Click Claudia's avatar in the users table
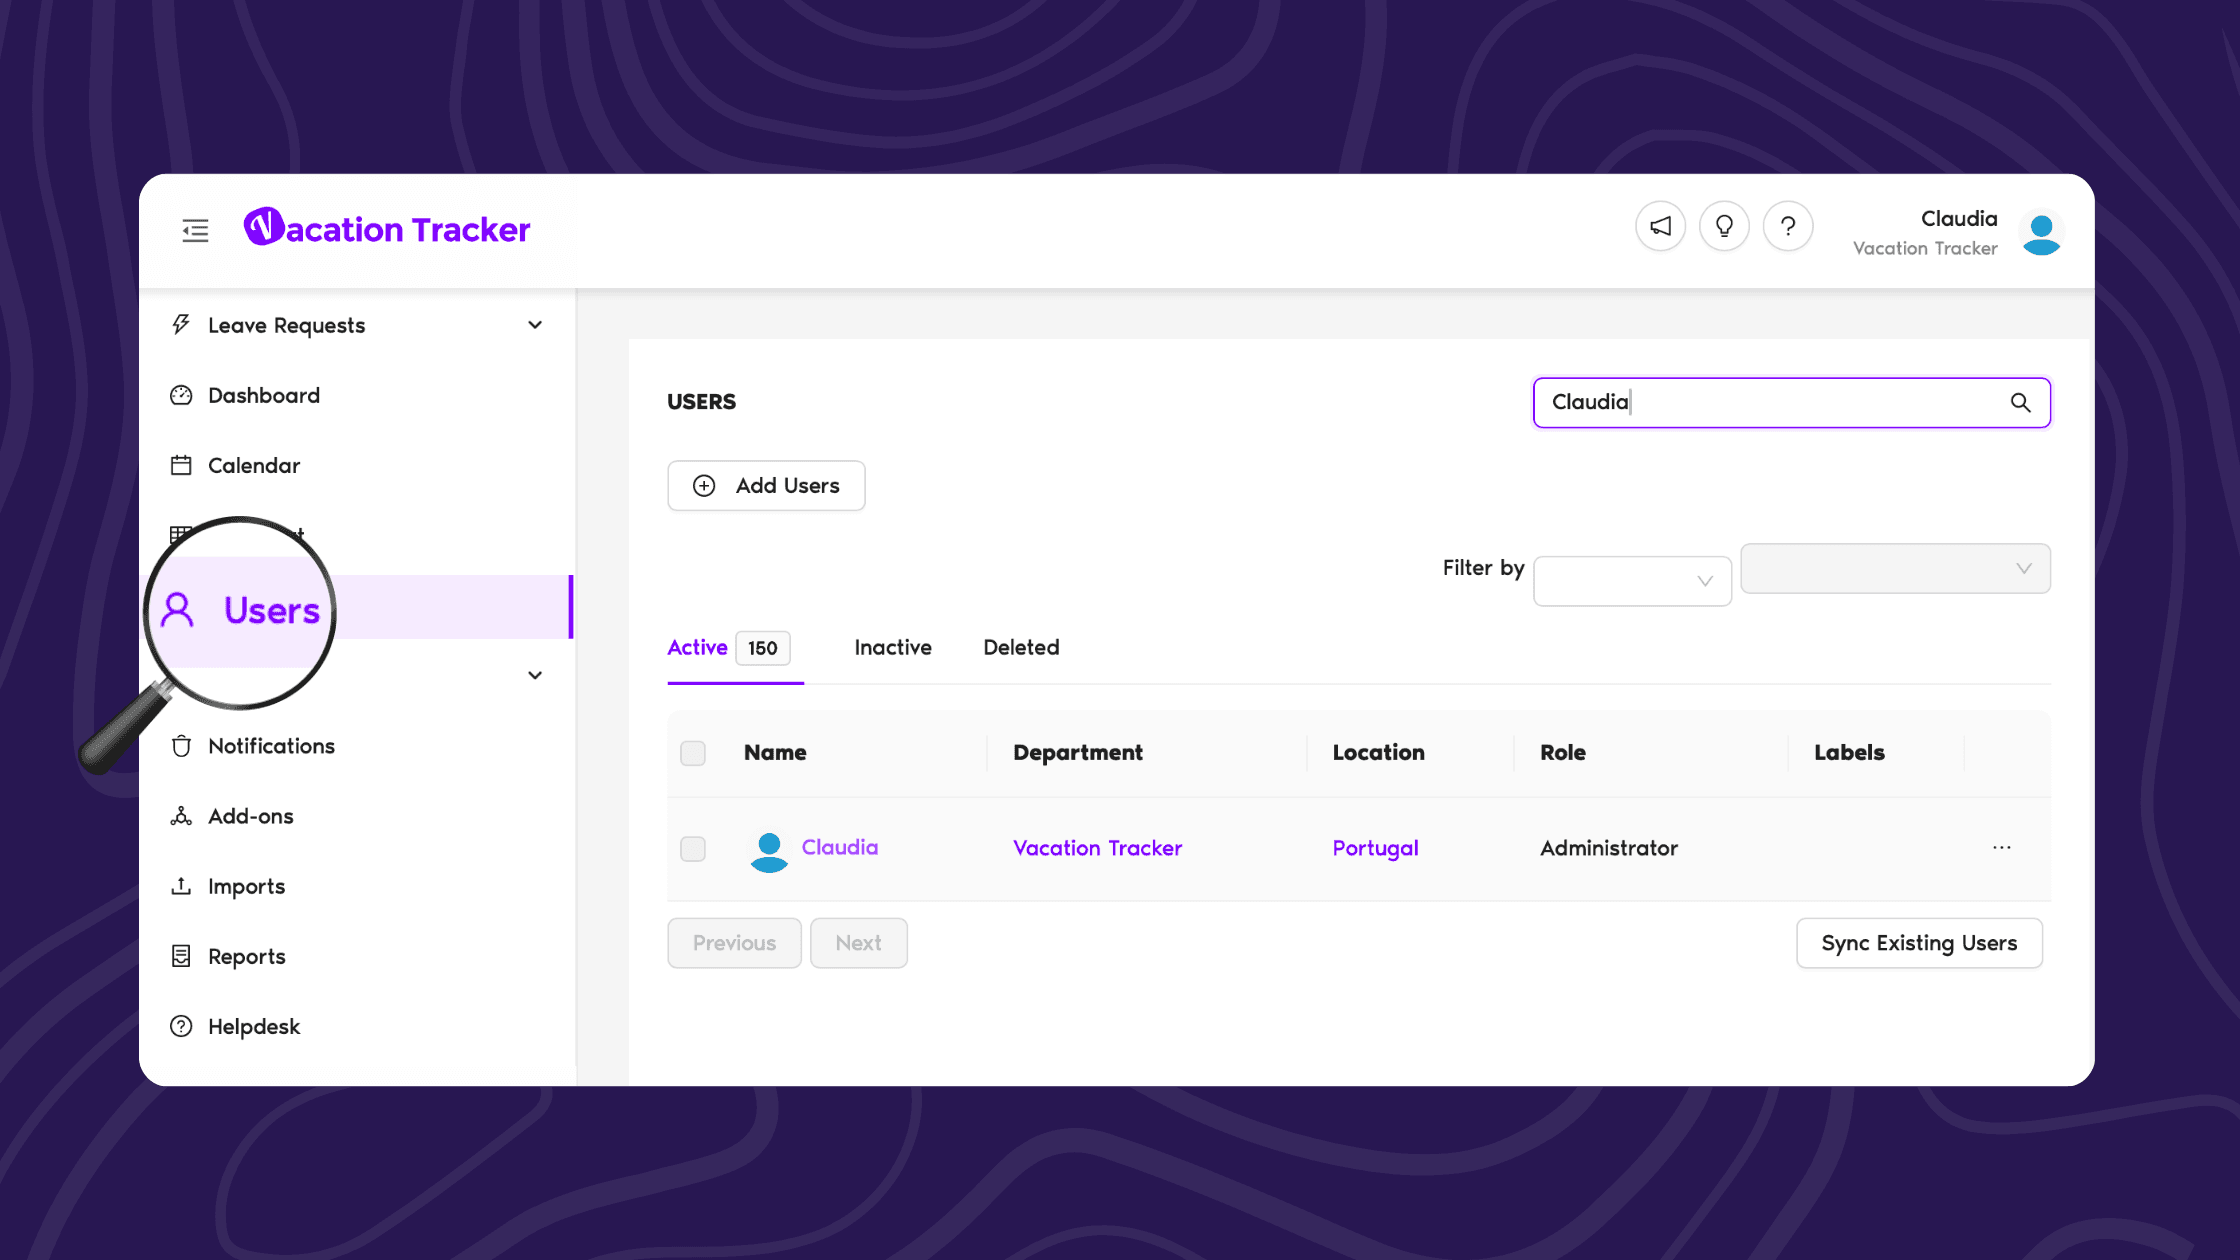Screen dimensions: 2240x1260 coord(769,851)
